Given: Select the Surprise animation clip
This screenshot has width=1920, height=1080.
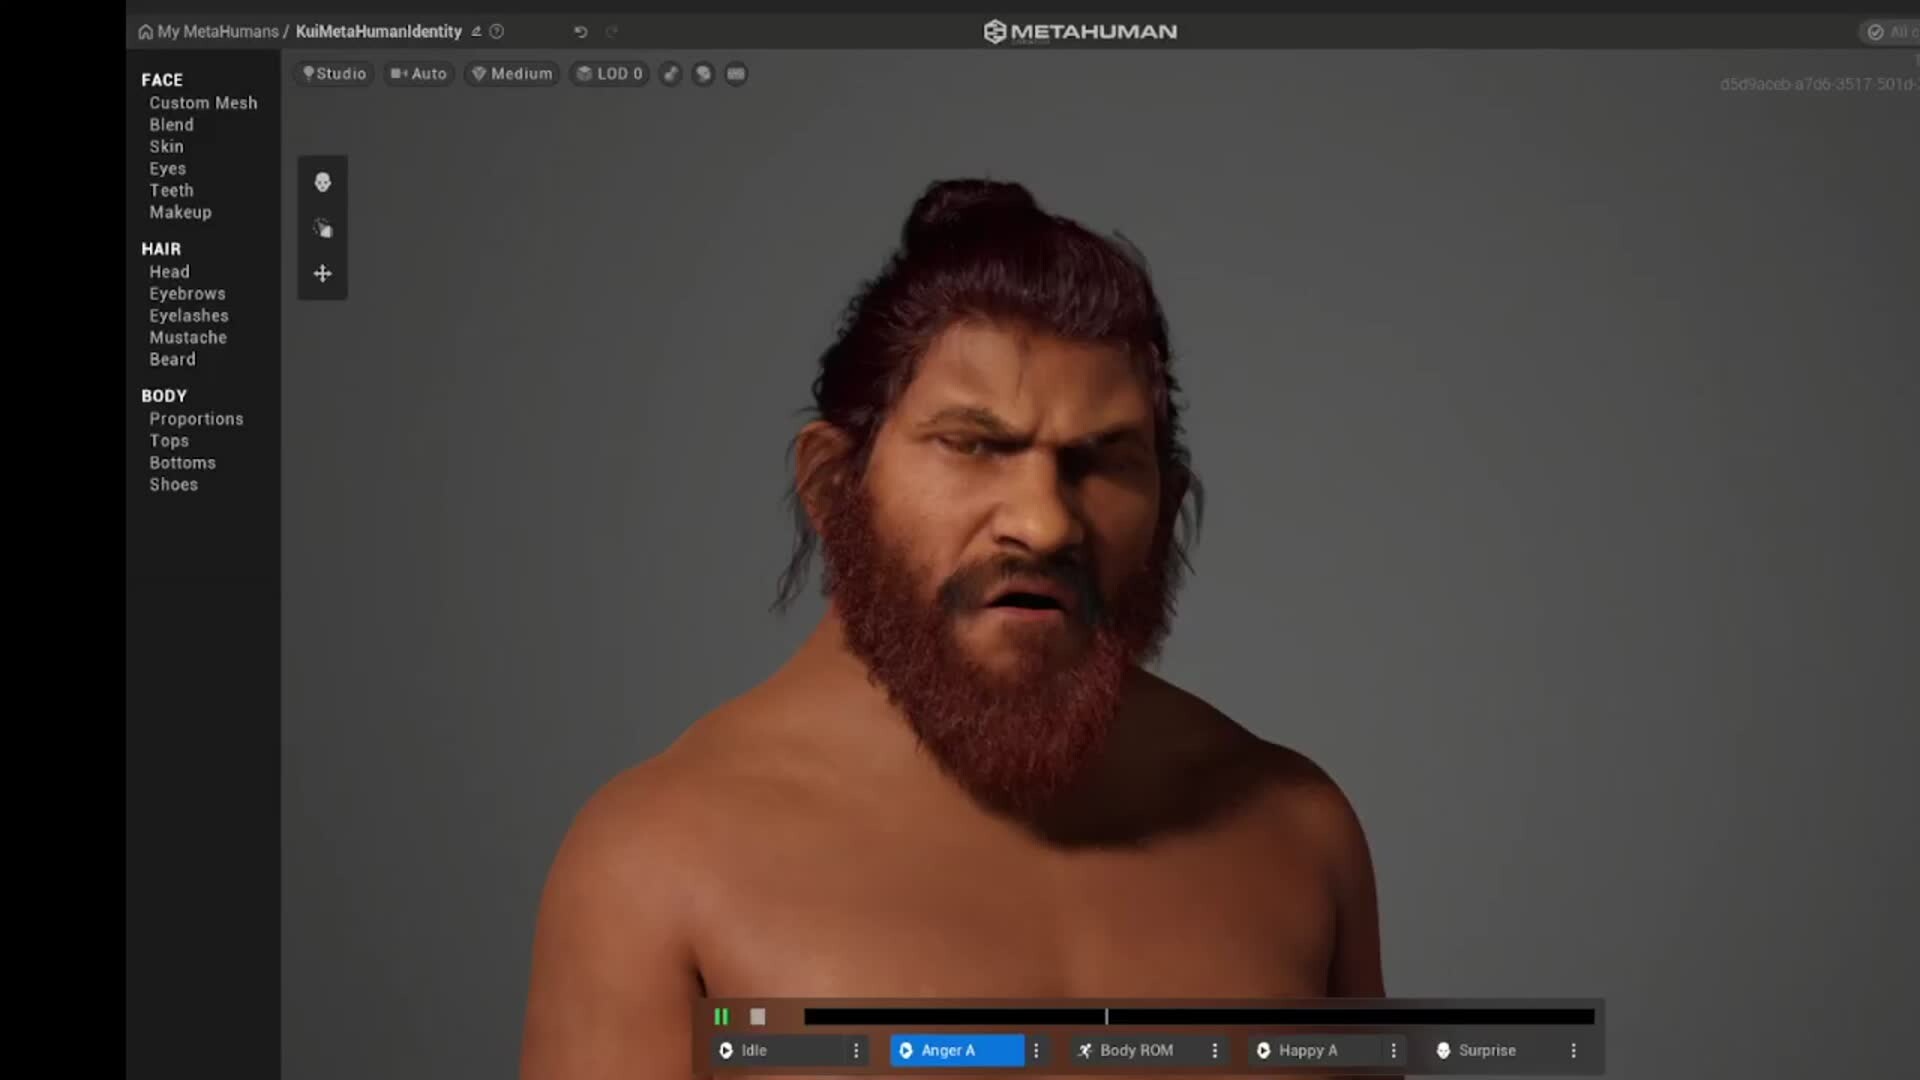Looking at the screenshot, I should 1489,1050.
